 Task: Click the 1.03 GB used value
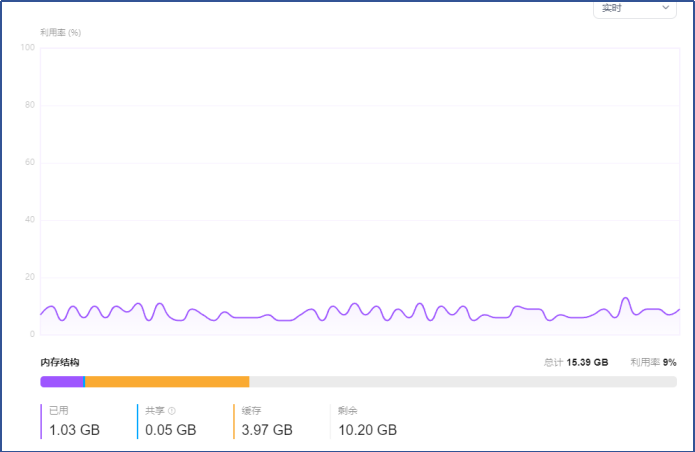(74, 430)
